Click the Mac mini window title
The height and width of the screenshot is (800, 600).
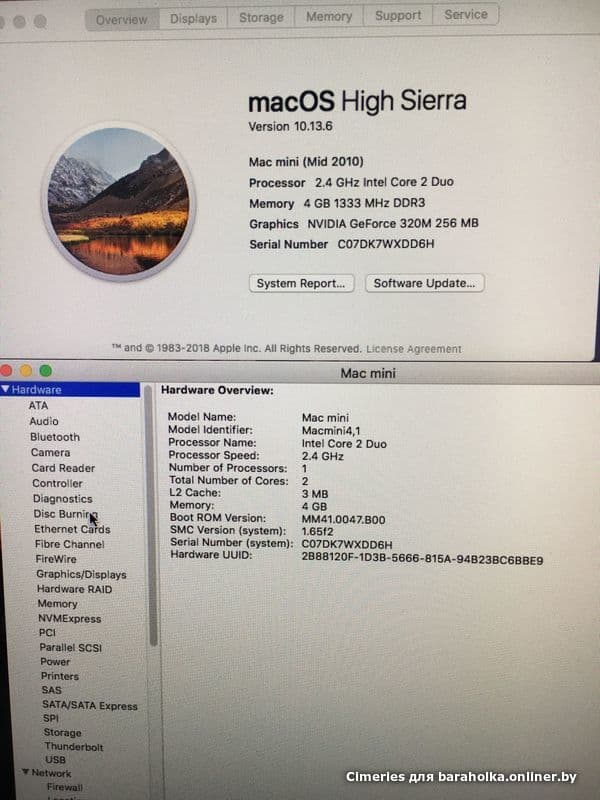[368, 373]
